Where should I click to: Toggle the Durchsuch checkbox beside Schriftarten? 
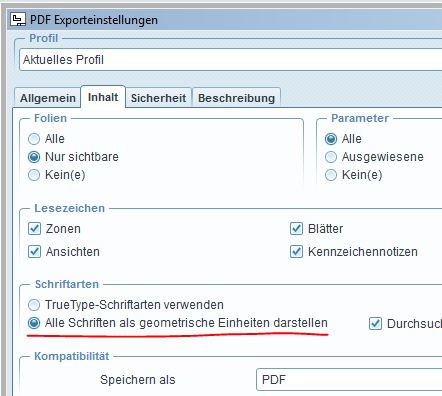coord(375,324)
